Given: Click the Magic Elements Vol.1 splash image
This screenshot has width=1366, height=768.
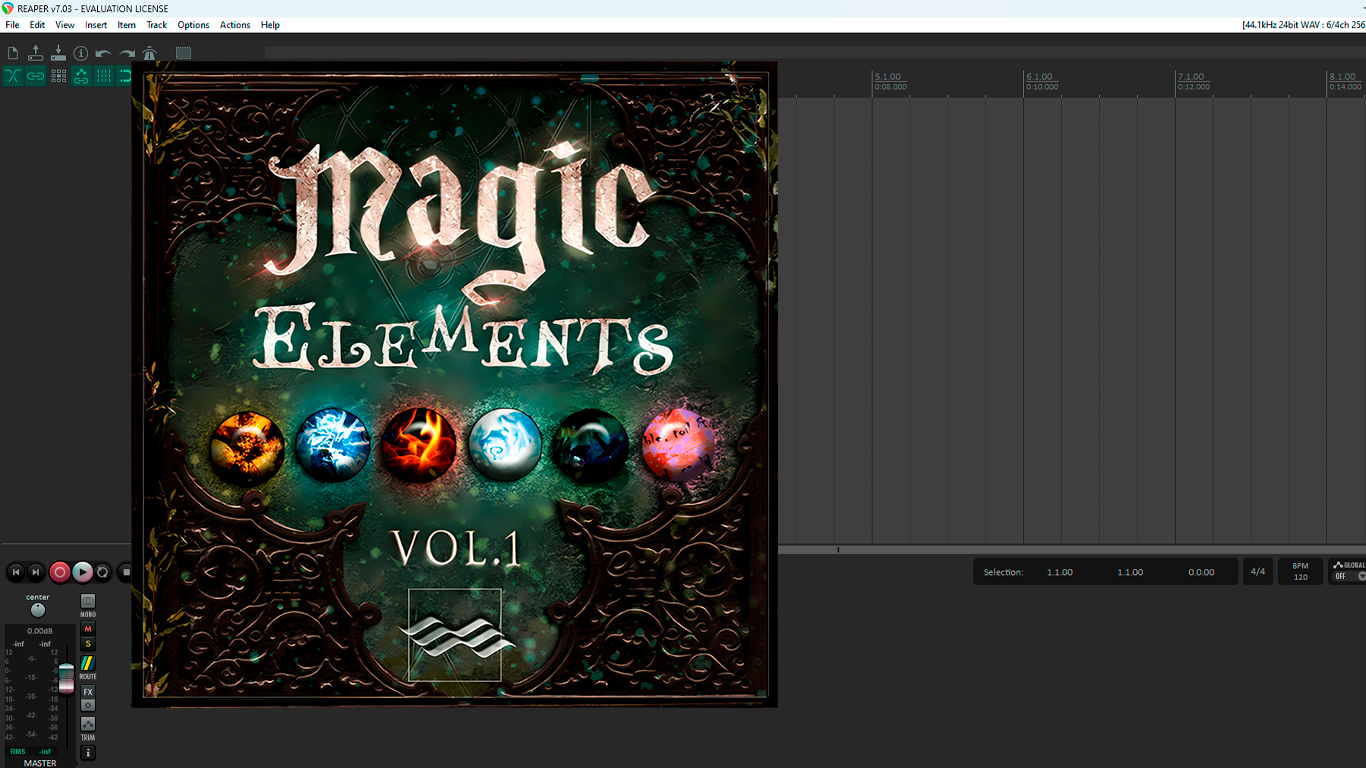Looking at the screenshot, I should pos(454,385).
